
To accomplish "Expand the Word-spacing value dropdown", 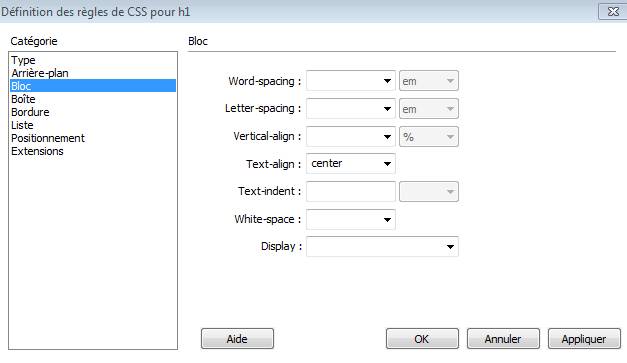I will (351, 81).
